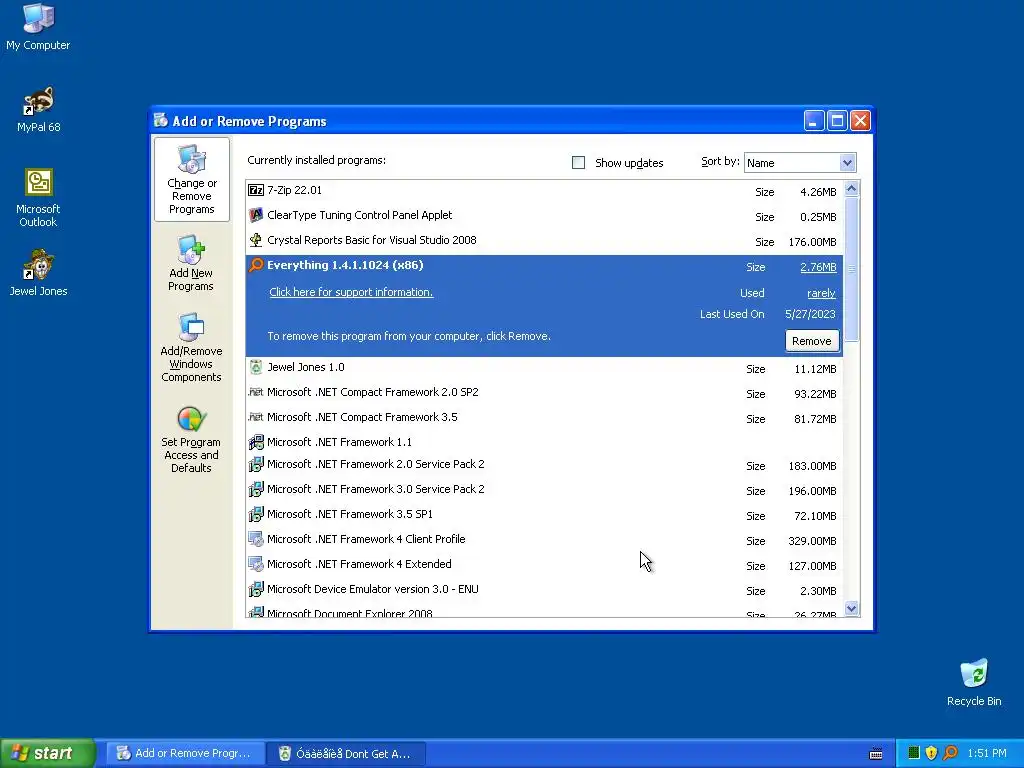Switch to Add New Programs
Image resolution: width=1024 pixels, height=768 pixels.
coord(191,263)
